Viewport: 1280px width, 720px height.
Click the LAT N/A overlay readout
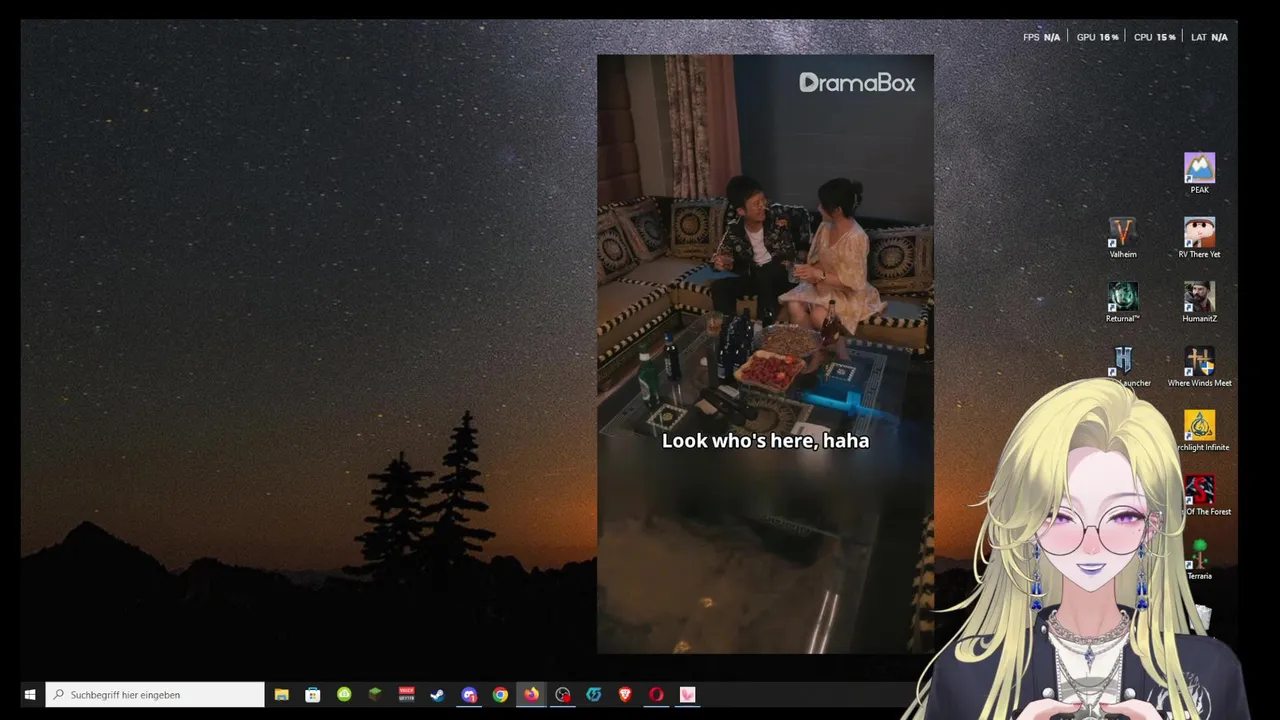click(x=1209, y=37)
